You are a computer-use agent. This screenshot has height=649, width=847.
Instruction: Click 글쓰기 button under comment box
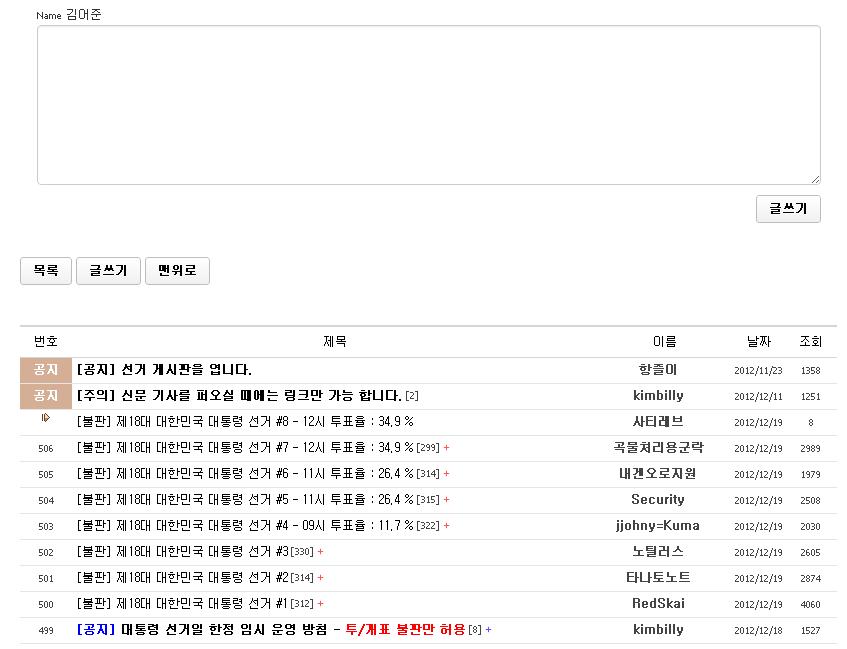788,209
